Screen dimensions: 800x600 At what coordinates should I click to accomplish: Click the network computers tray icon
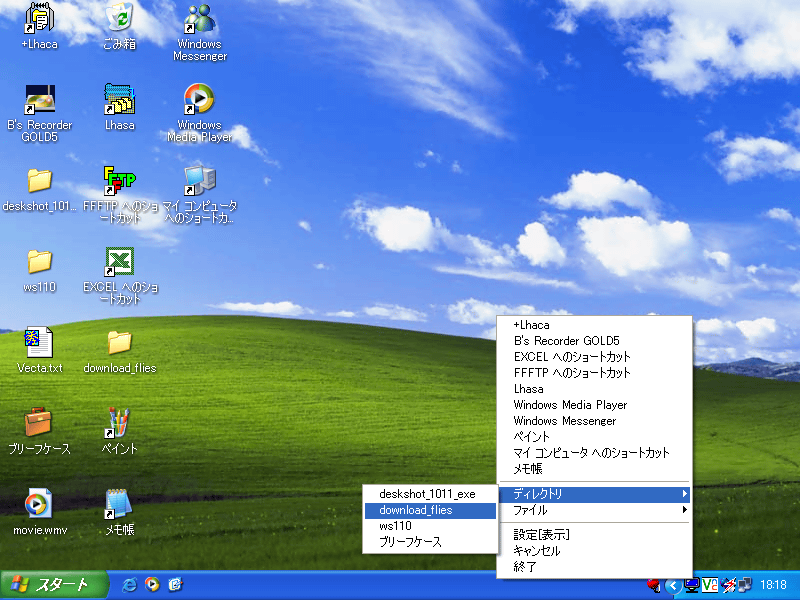click(745, 585)
